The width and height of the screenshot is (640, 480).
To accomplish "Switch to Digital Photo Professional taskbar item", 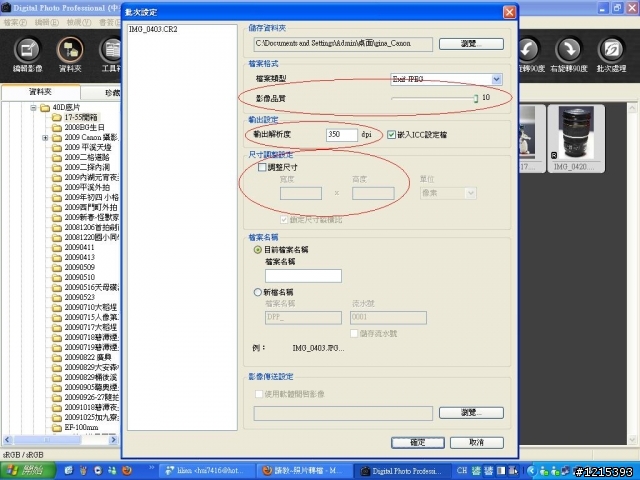I will point(401,471).
